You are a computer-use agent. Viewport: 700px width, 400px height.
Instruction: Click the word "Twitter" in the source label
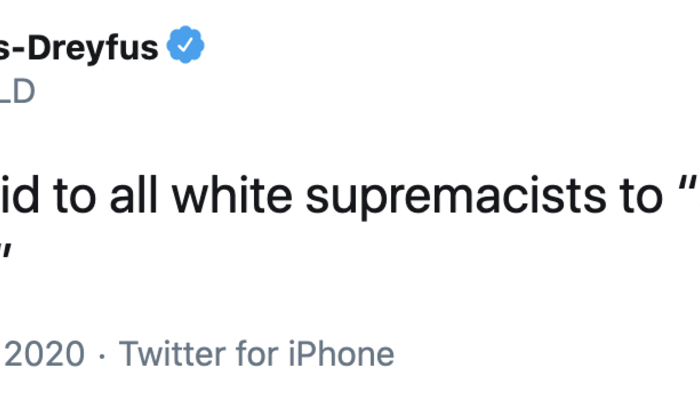168,354
